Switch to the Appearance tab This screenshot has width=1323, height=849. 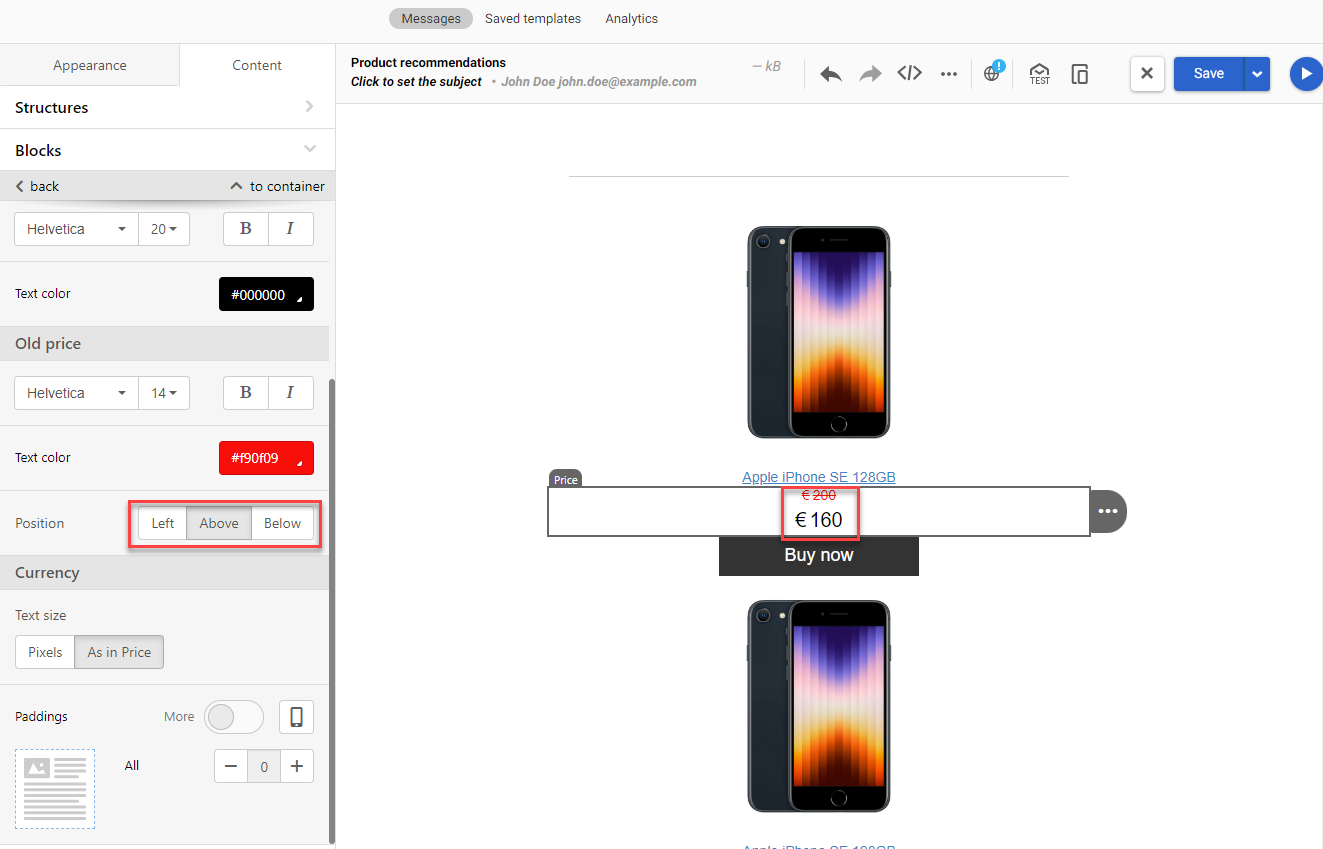pyautogui.click(x=90, y=65)
